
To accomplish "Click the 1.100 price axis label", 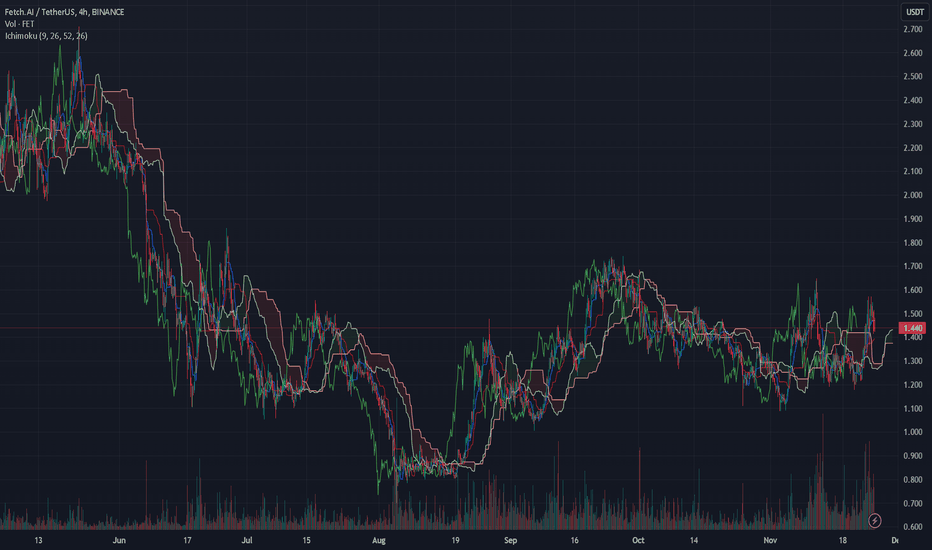I will click(913, 408).
